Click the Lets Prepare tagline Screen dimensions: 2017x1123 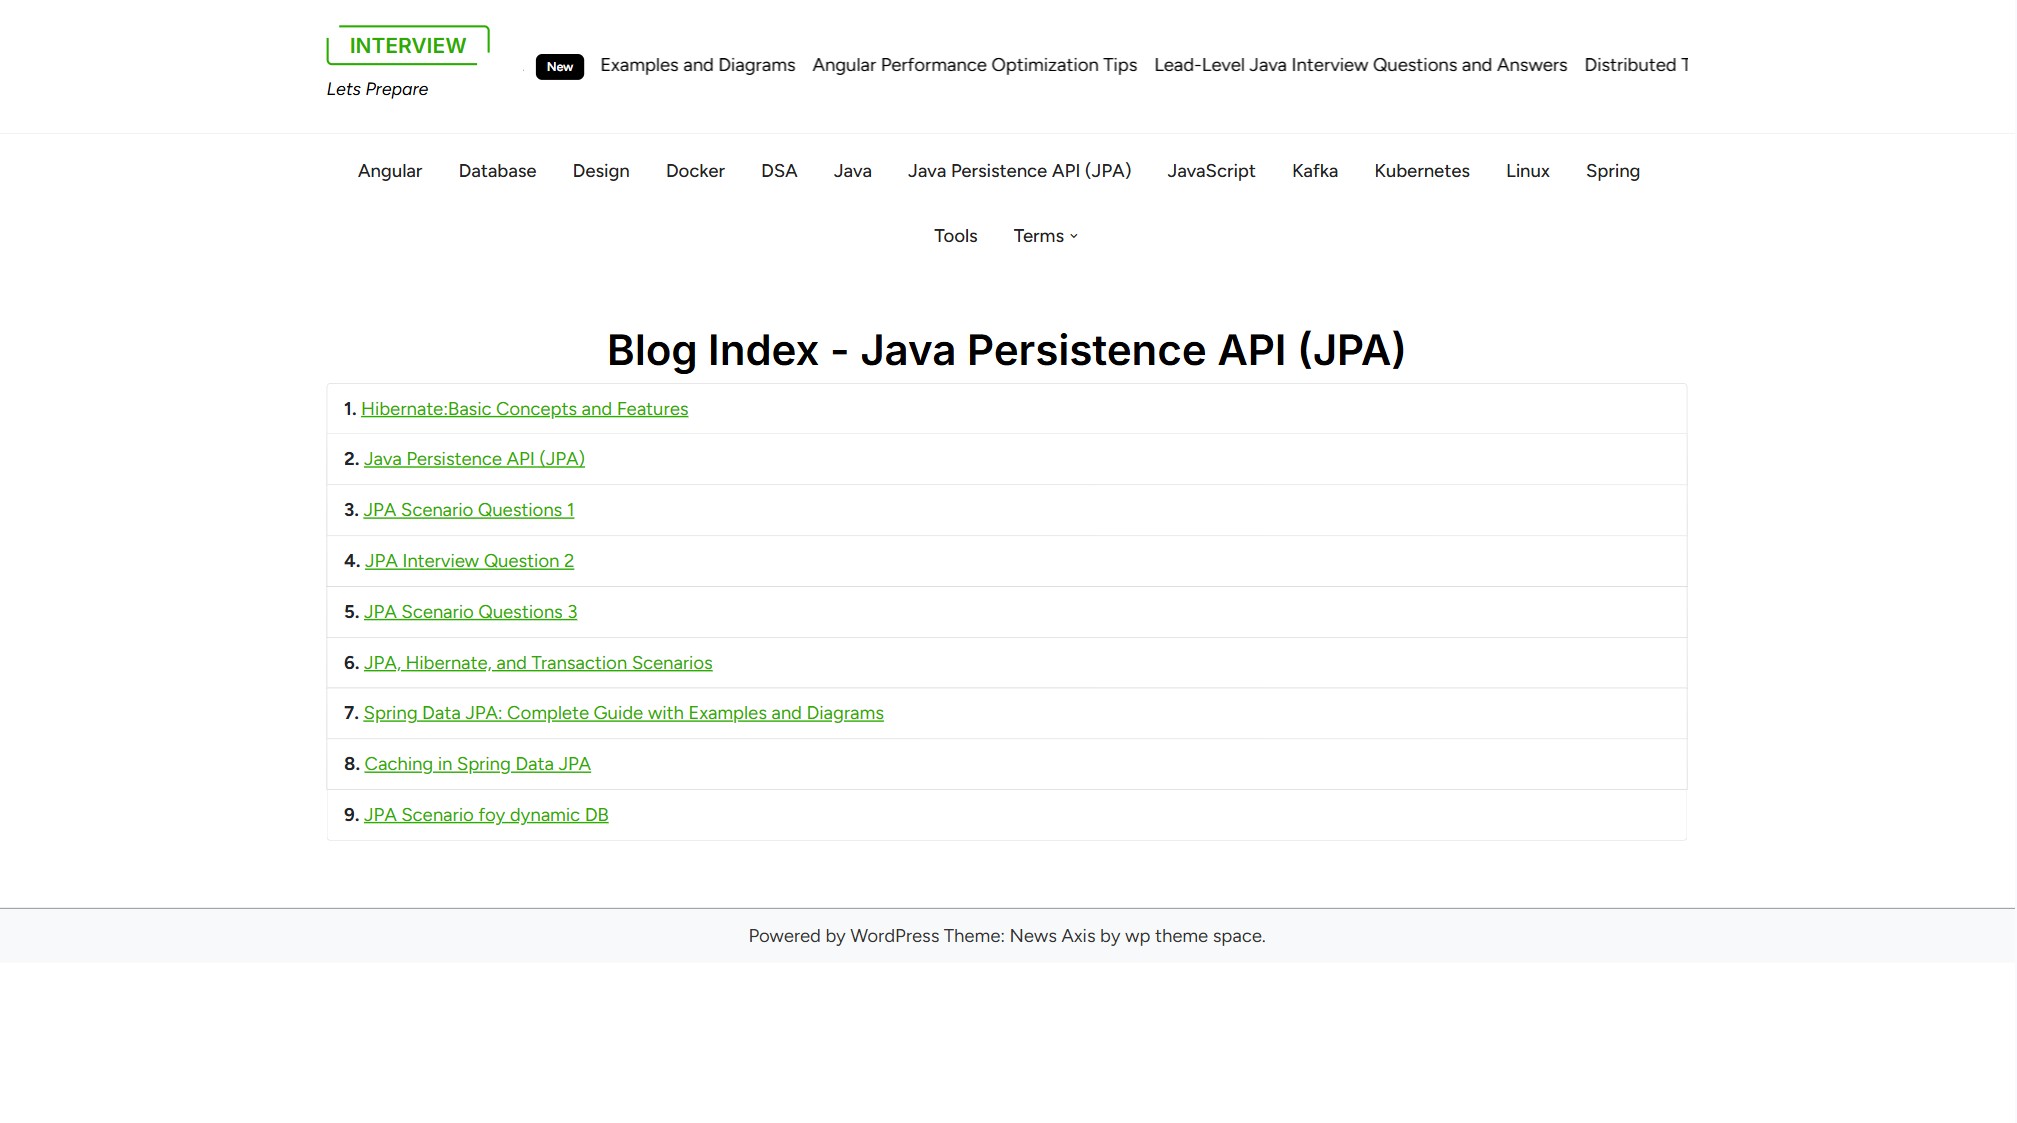tap(377, 89)
